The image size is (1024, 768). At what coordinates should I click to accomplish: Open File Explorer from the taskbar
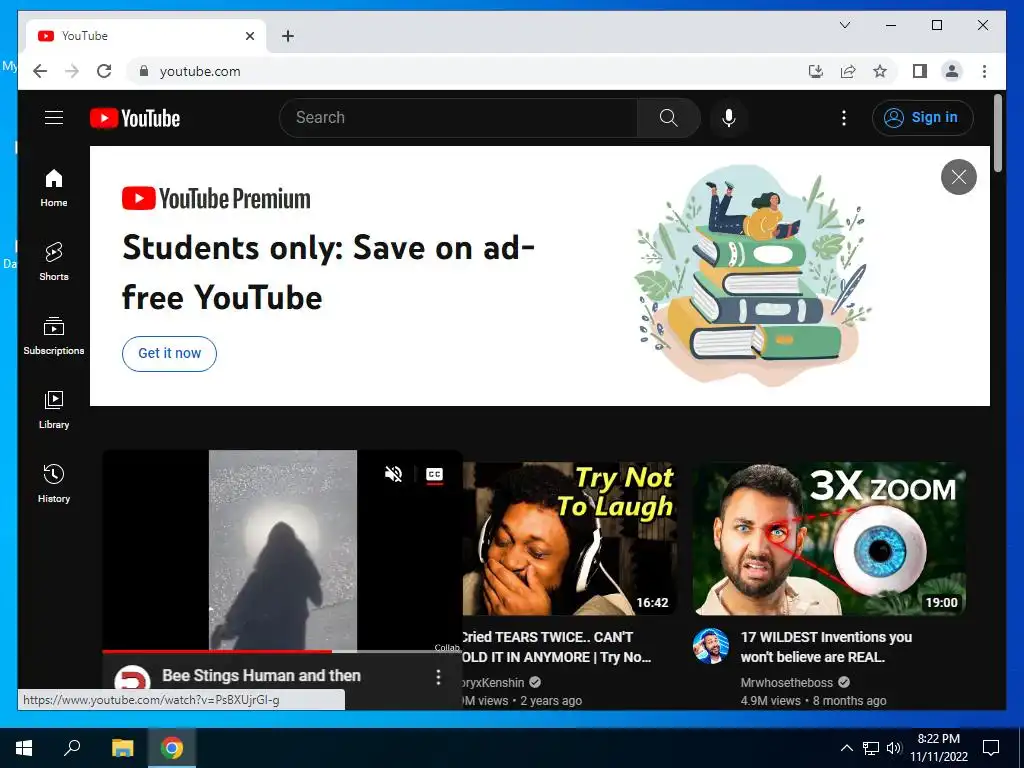(x=122, y=748)
